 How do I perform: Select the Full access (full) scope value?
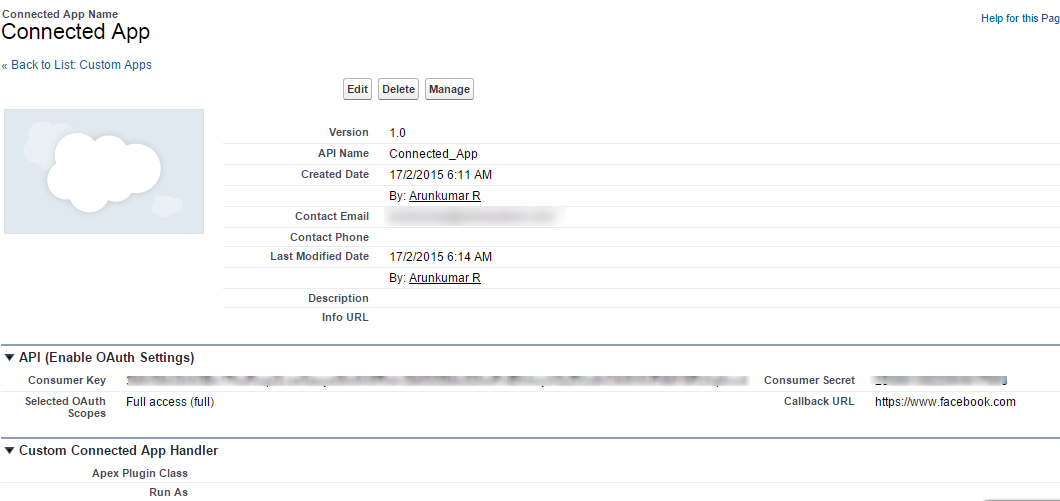[170, 402]
